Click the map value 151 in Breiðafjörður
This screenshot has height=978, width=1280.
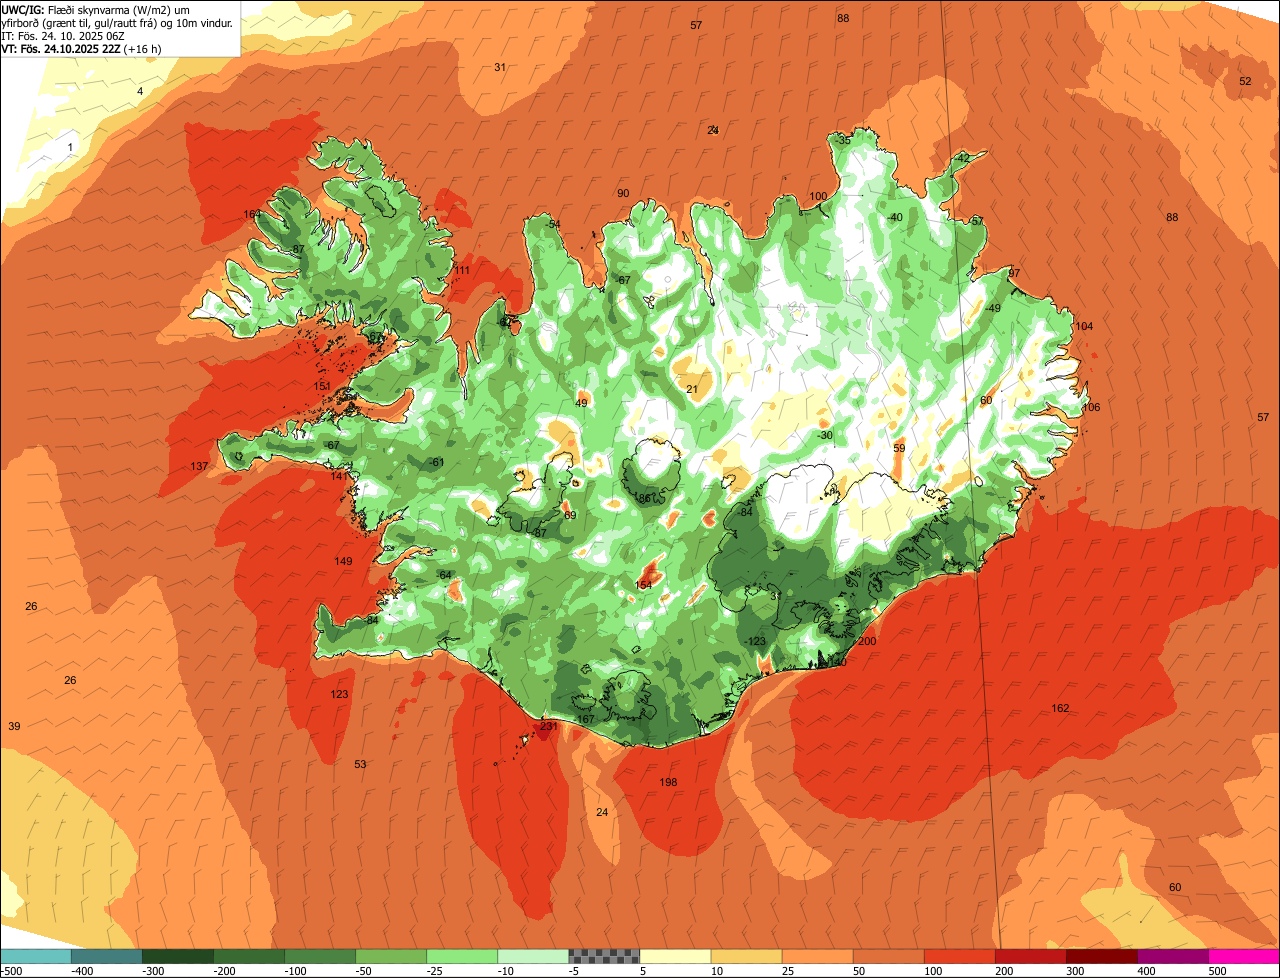coord(321,386)
